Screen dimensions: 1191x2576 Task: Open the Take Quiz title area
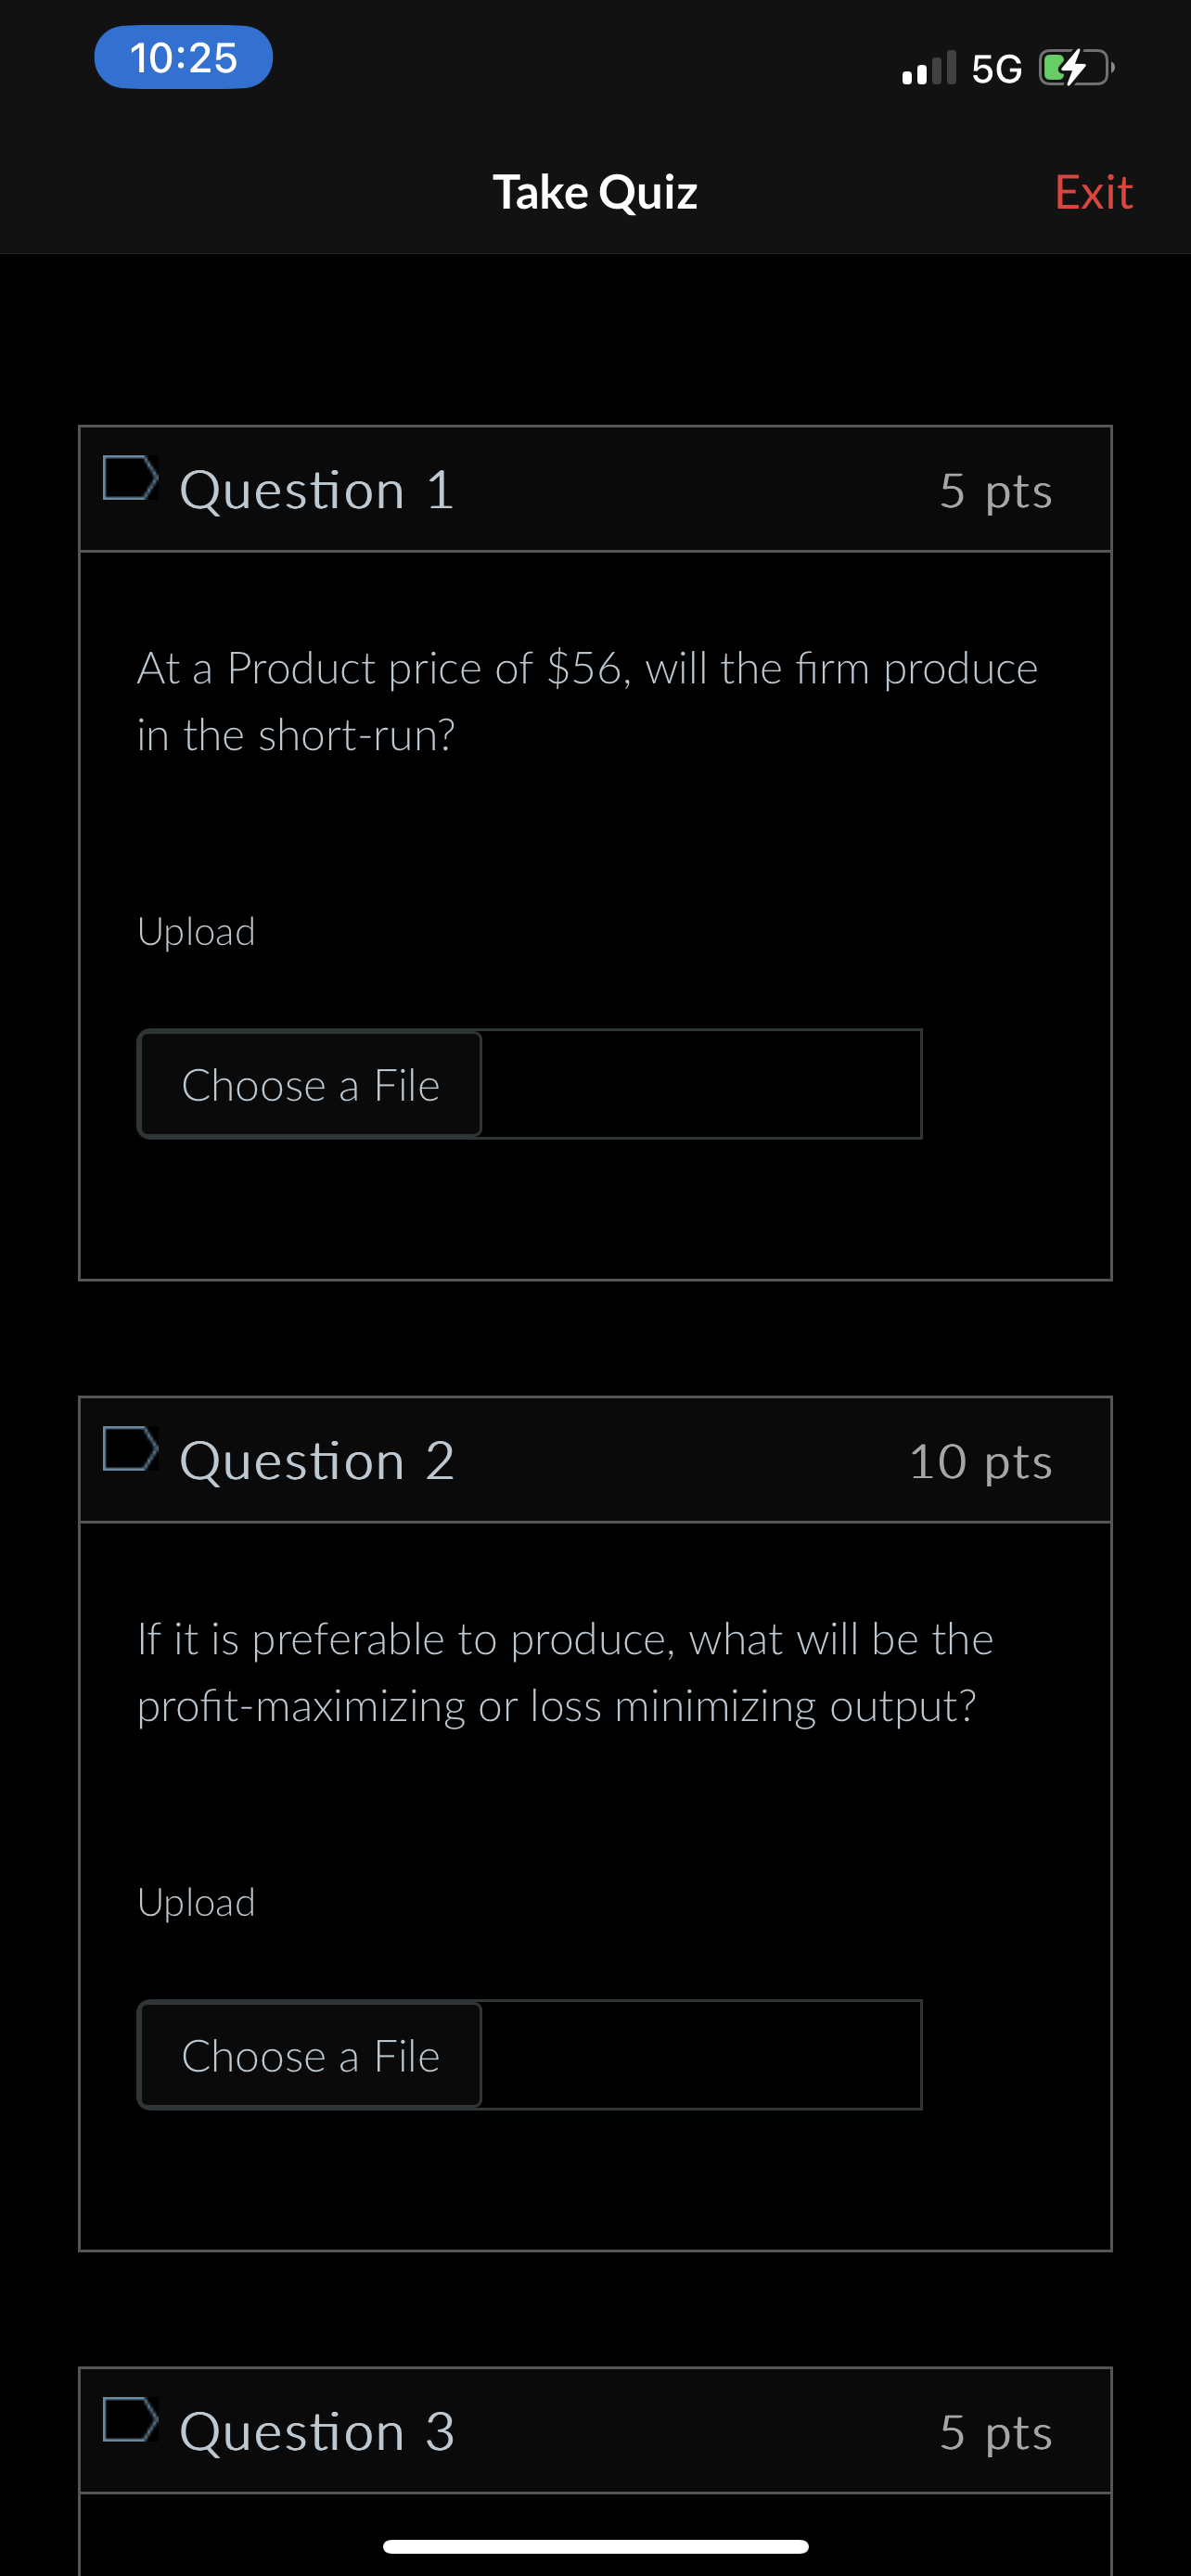(x=595, y=191)
